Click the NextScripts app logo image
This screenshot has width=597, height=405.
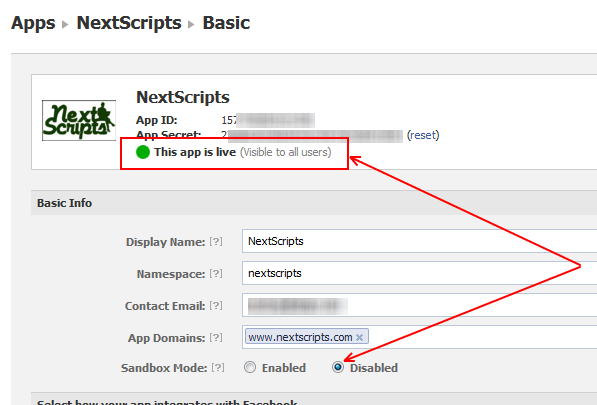(x=79, y=121)
